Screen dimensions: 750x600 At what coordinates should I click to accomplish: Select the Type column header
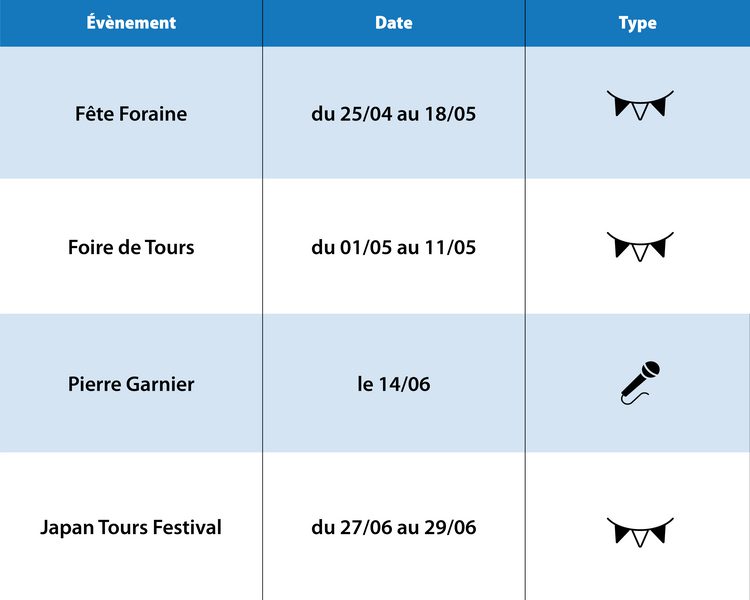click(638, 23)
